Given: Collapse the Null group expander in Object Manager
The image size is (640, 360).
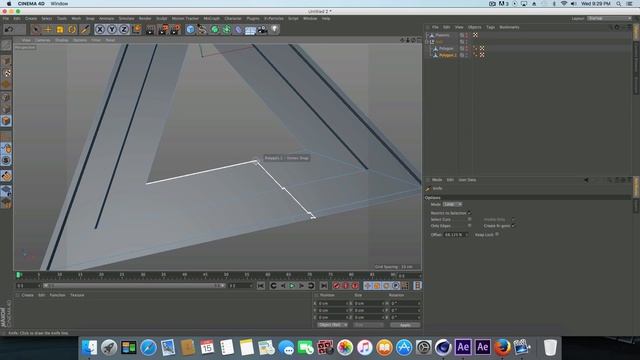Looking at the screenshot, I should pos(427,42).
